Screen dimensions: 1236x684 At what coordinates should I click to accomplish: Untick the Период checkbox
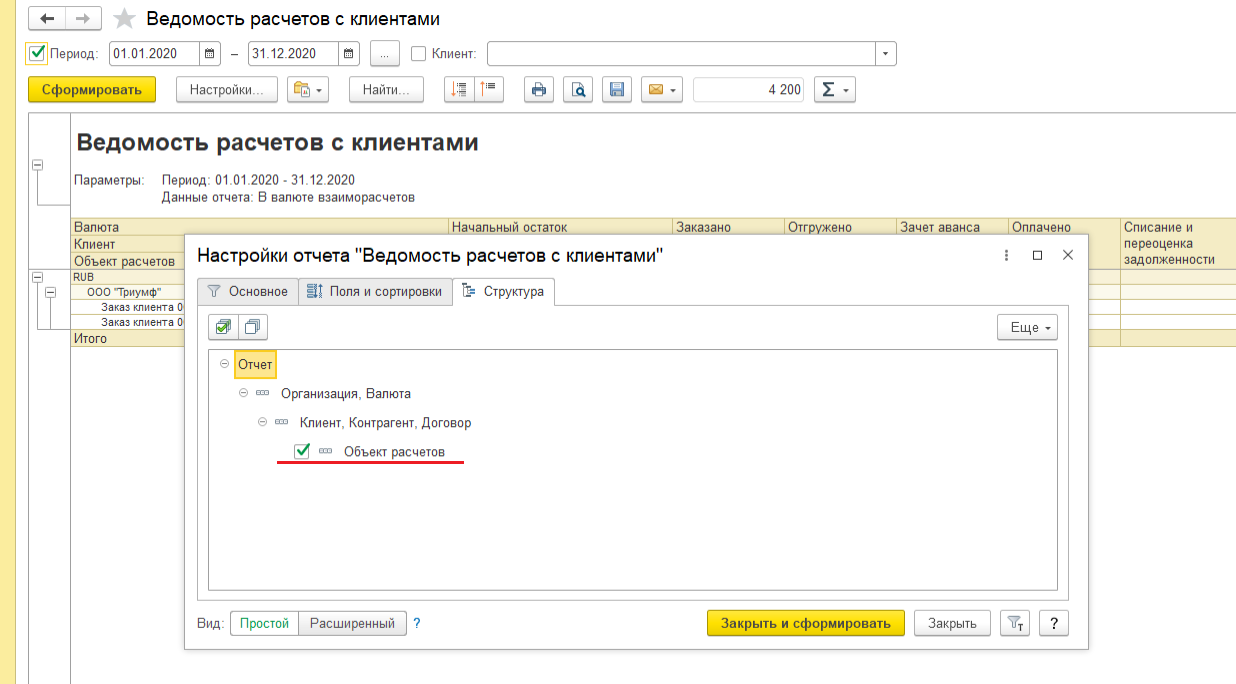tap(37, 53)
